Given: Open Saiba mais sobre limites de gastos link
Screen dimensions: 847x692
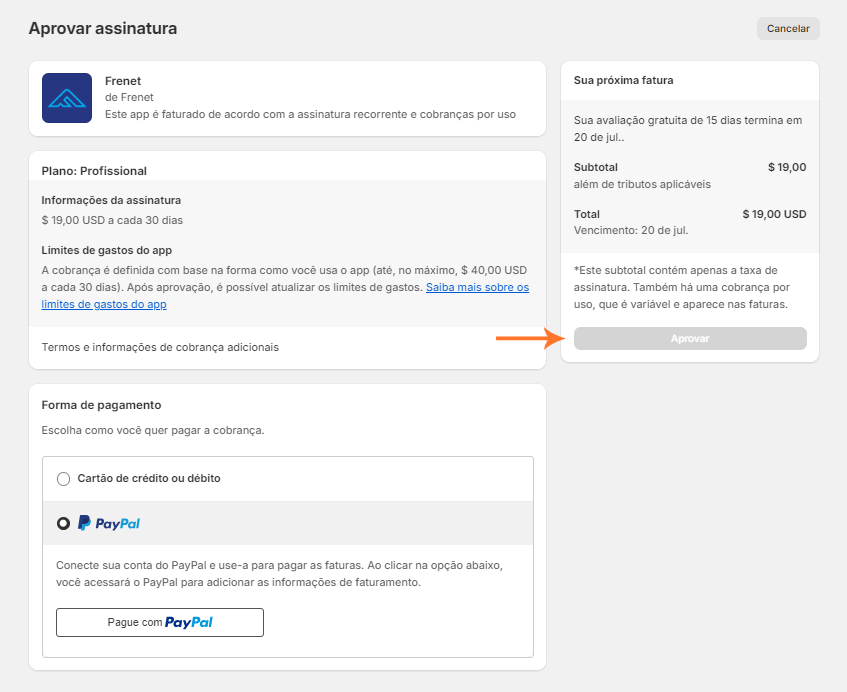Looking at the screenshot, I should (477, 288).
